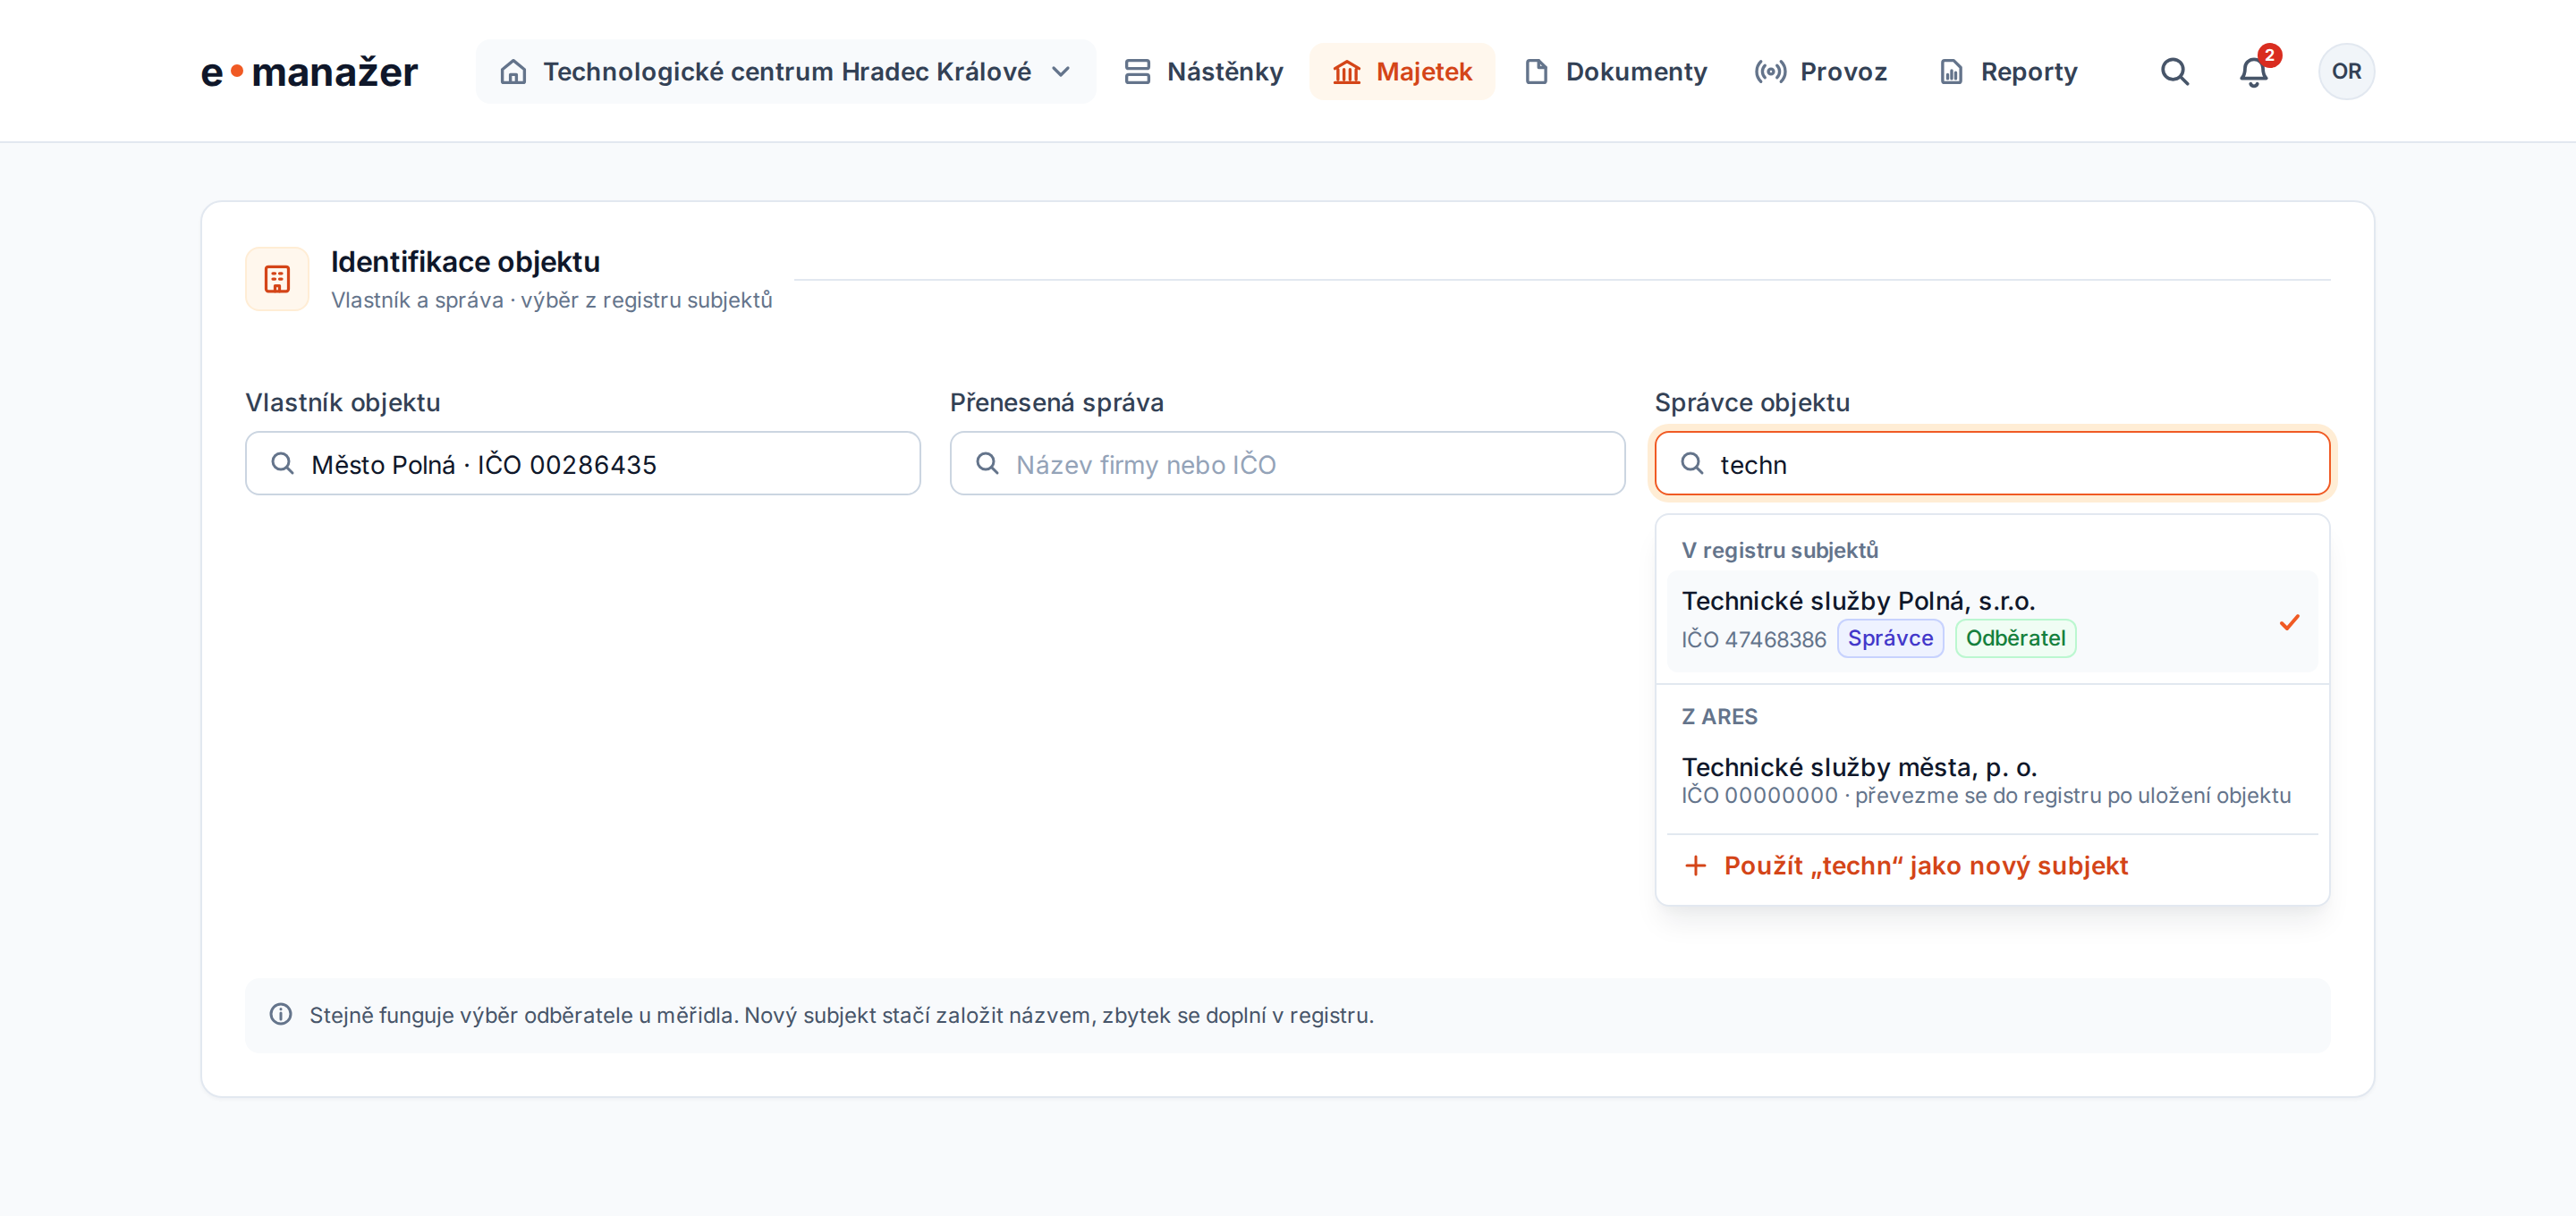Click the Provoz broadcast icon
This screenshot has height=1216, width=2576.
[x=1770, y=72]
